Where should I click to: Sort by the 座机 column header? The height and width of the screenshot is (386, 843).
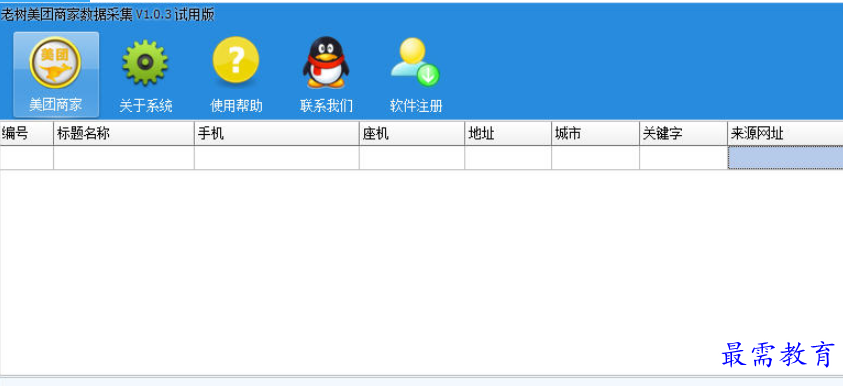click(412, 134)
